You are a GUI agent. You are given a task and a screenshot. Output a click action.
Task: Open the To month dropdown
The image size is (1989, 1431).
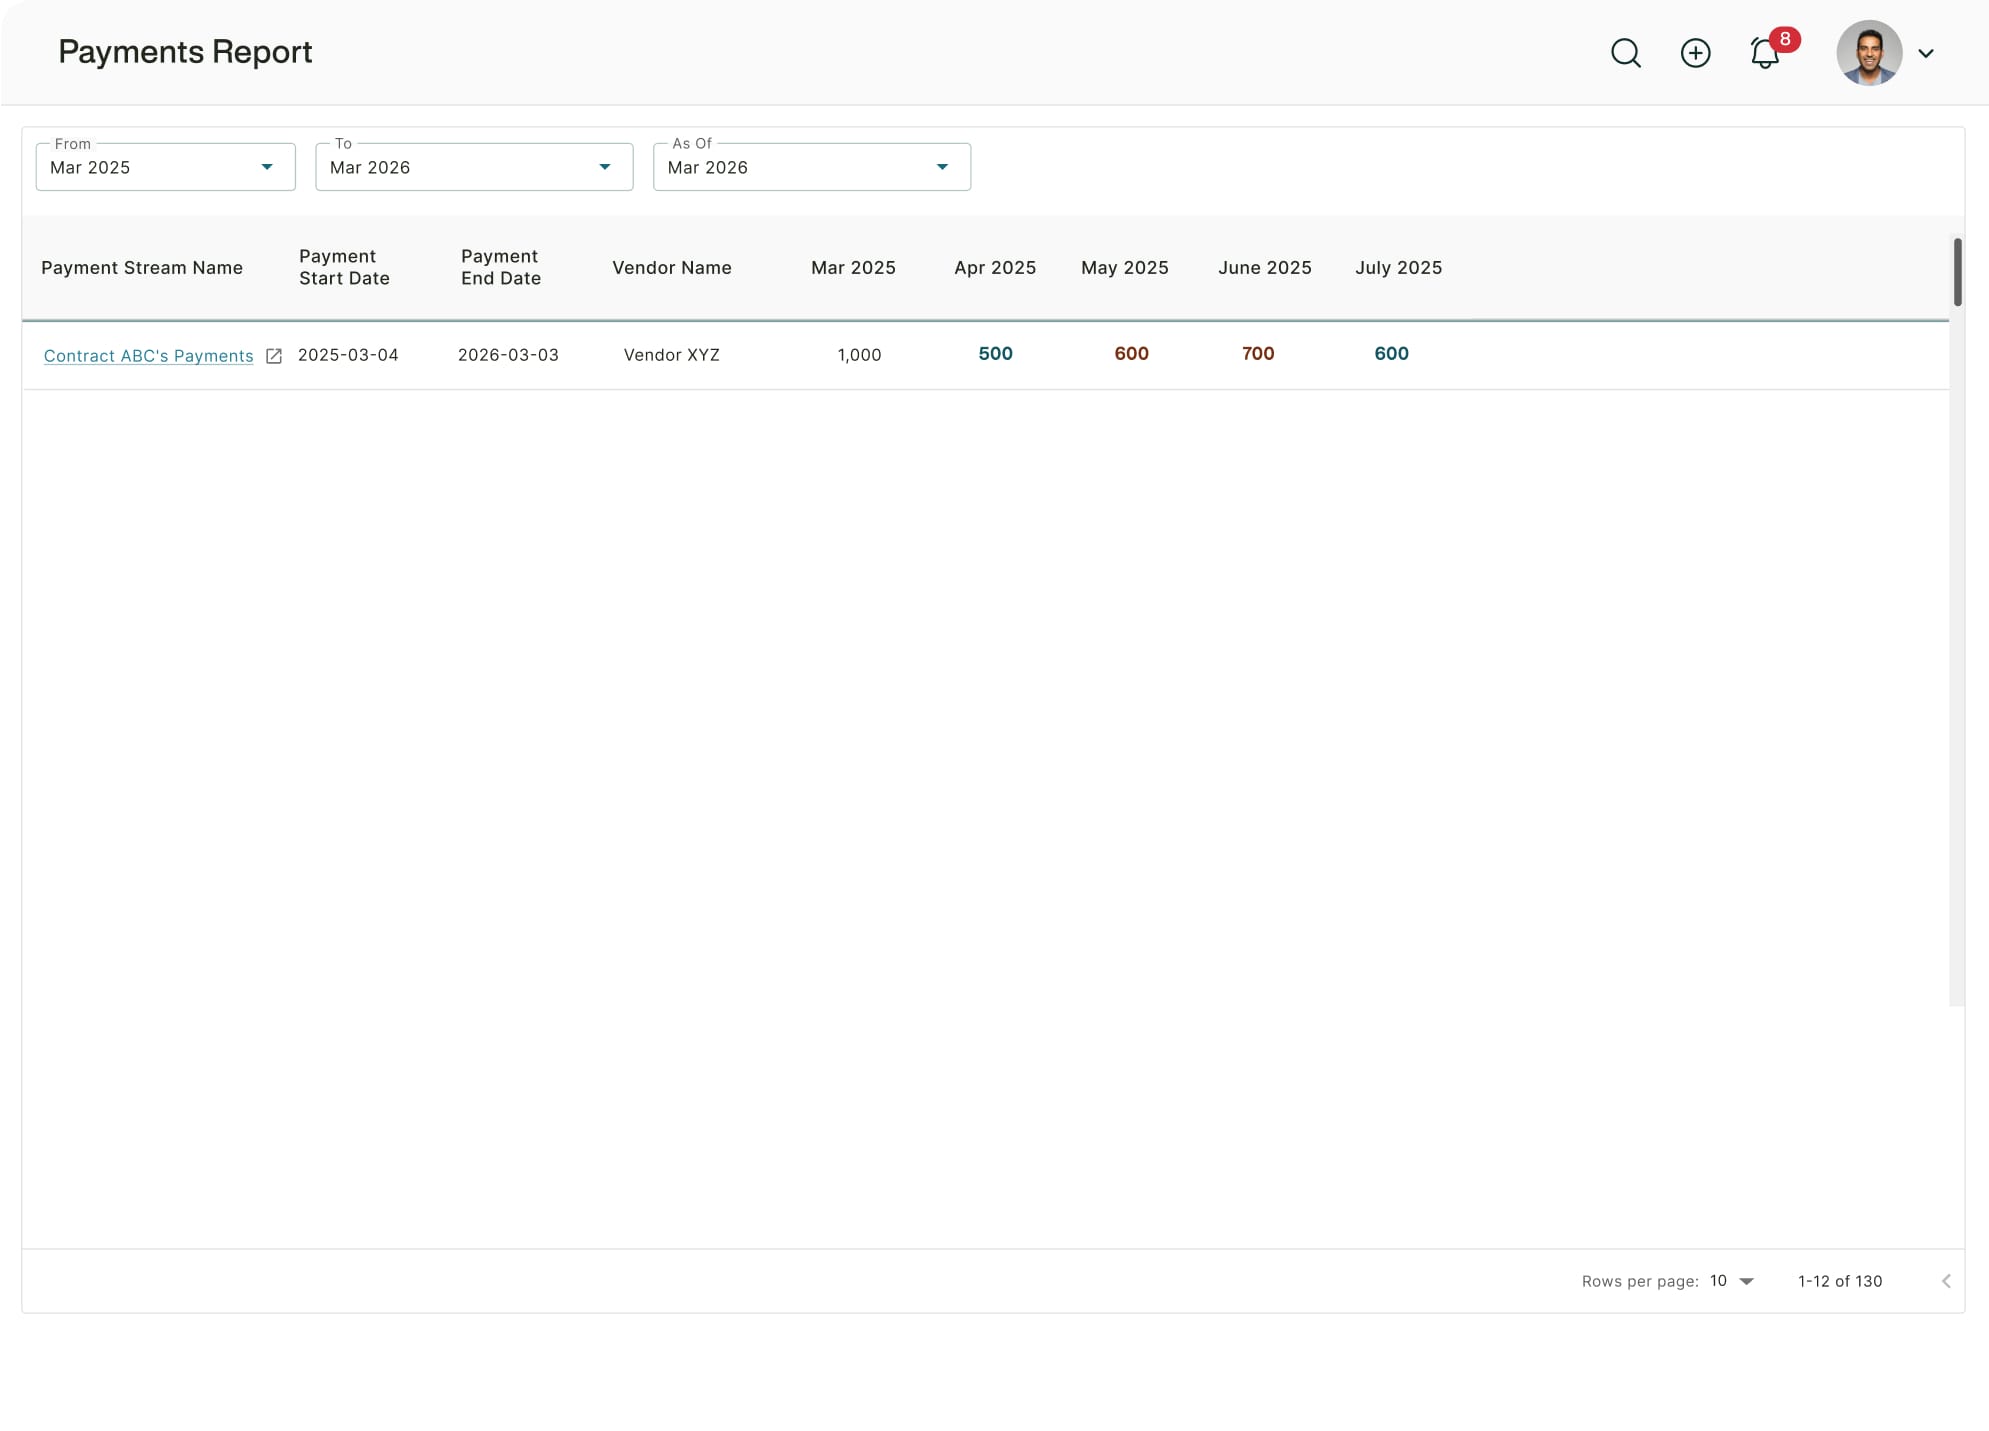(473, 167)
